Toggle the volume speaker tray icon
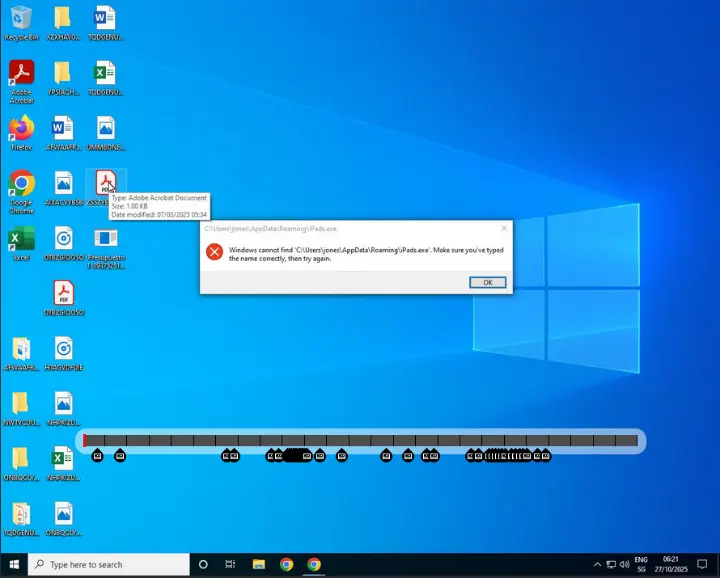The image size is (720, 578). pyautogui.click(x=624, y=564)
